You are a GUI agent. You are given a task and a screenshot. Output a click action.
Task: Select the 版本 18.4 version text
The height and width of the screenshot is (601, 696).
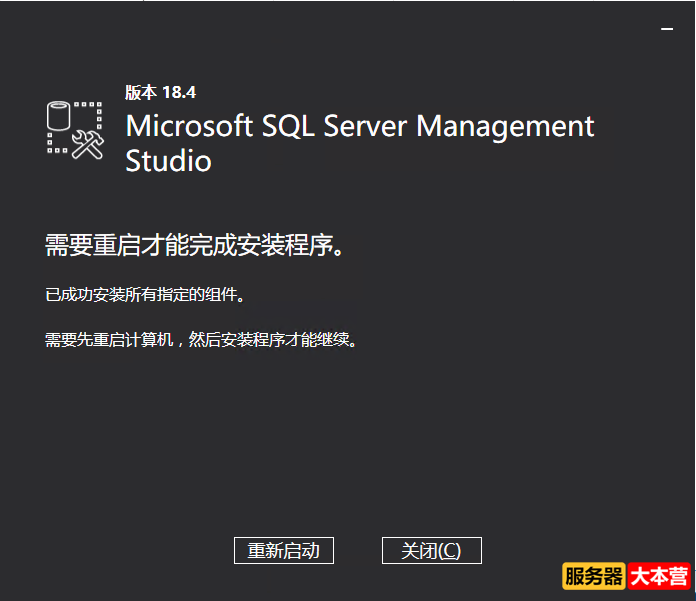160,92
